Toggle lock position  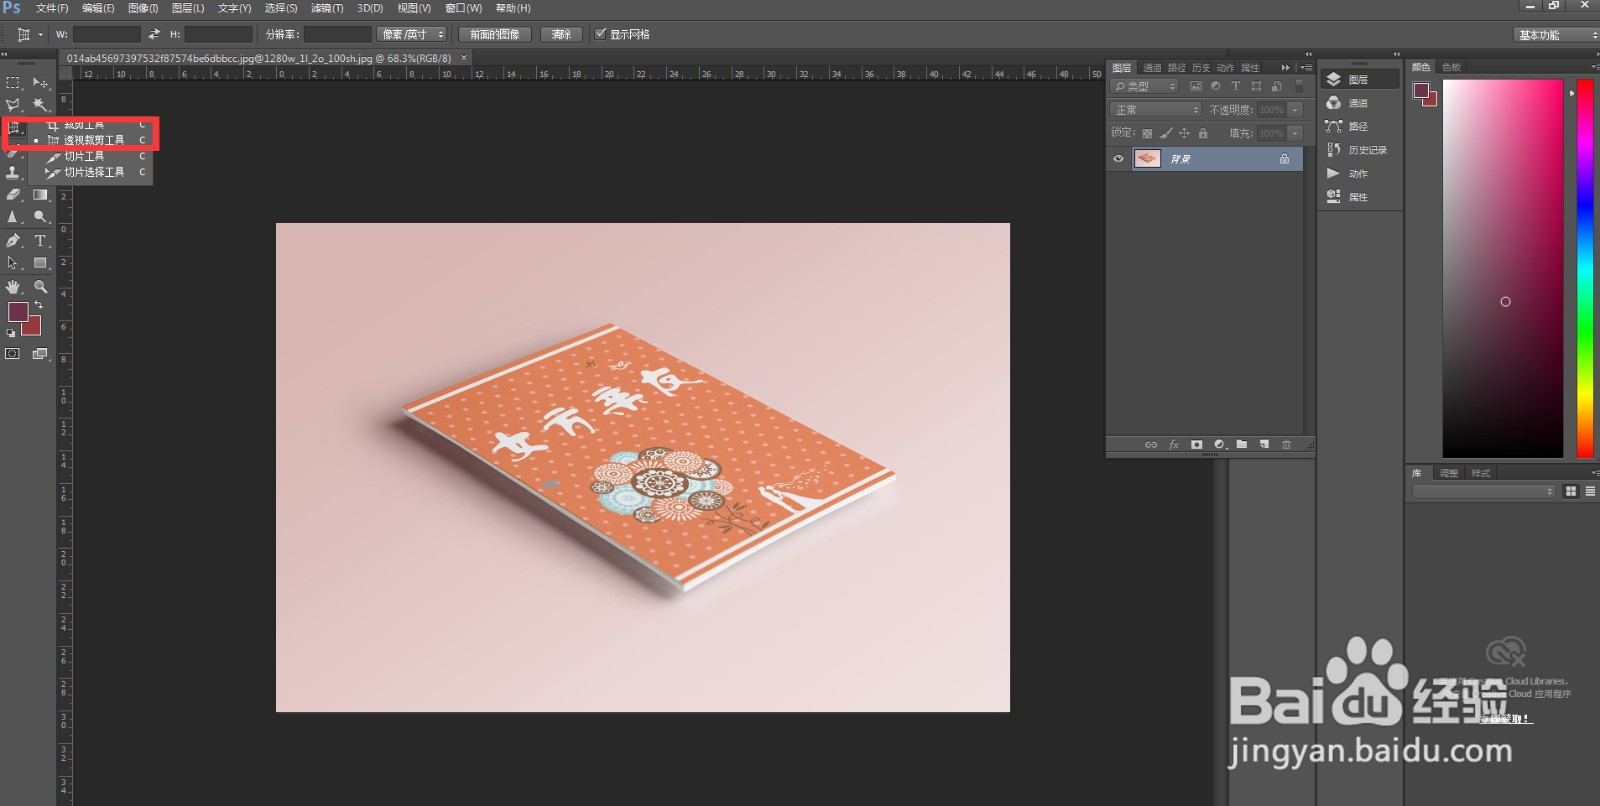tap(1184, 133)
